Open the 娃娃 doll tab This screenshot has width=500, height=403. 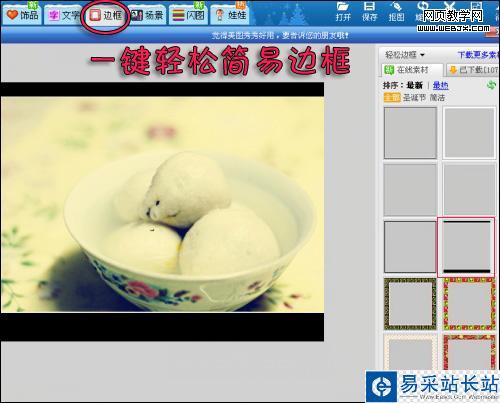(230, 15)
